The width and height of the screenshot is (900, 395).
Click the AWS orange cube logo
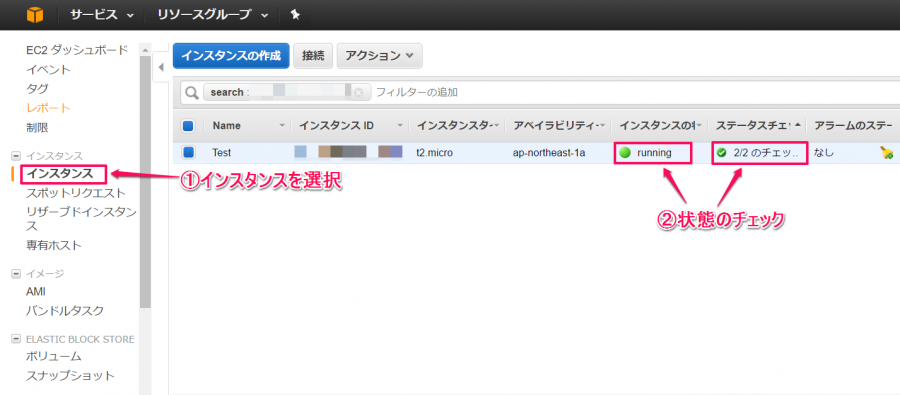click(34, 15)
